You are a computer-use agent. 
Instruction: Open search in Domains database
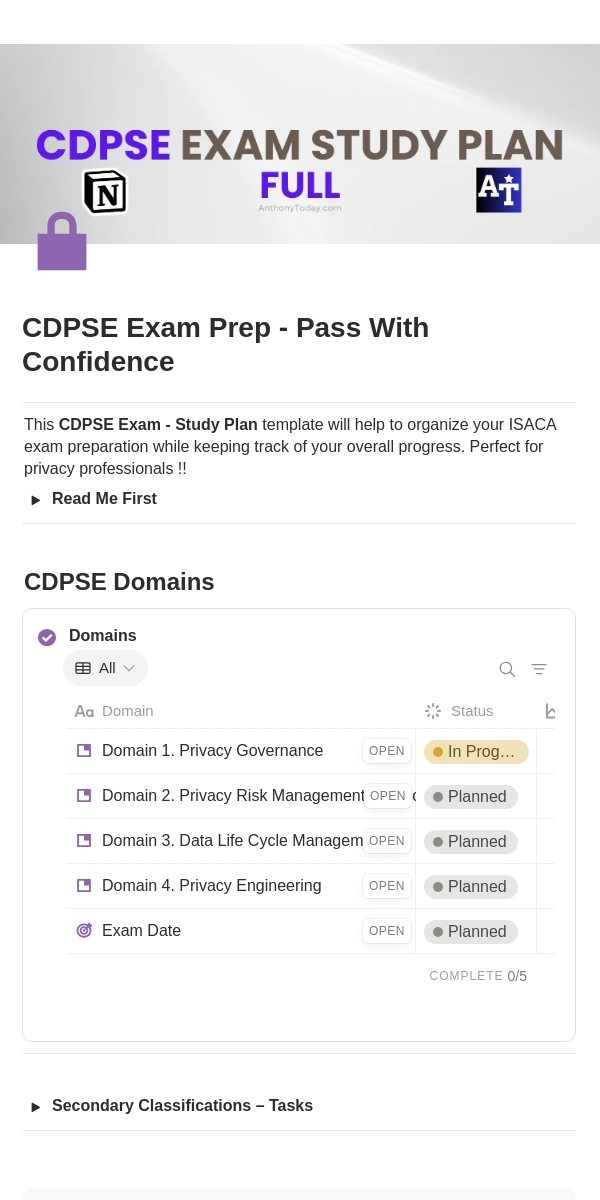point(507,669)
